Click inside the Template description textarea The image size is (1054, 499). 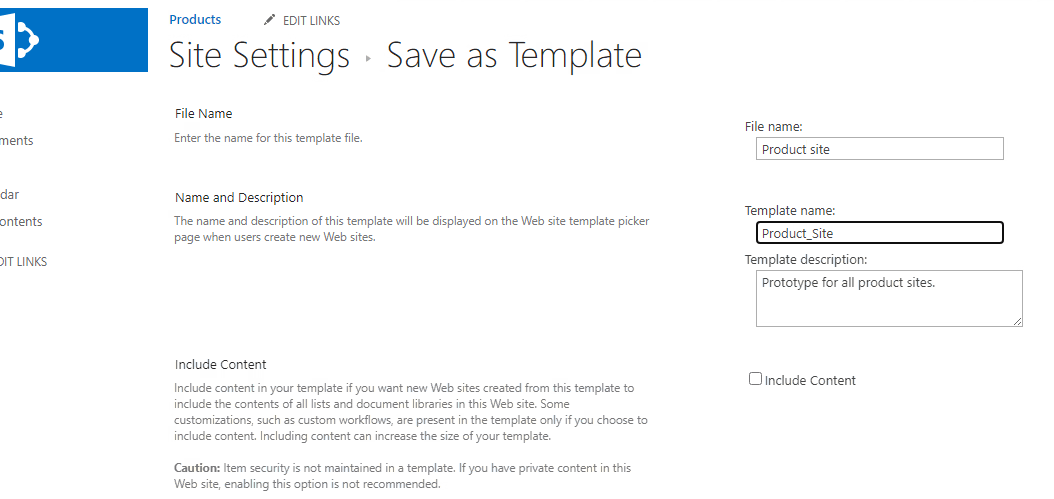(x=888, y=298)
